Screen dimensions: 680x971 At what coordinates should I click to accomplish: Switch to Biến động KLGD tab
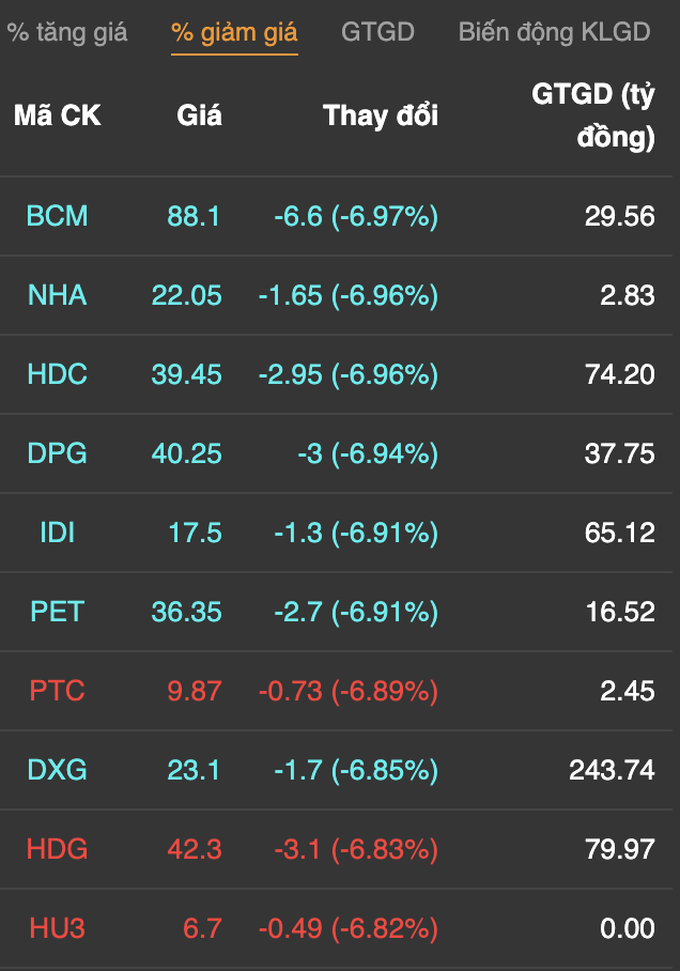click(x=554, y=32)
